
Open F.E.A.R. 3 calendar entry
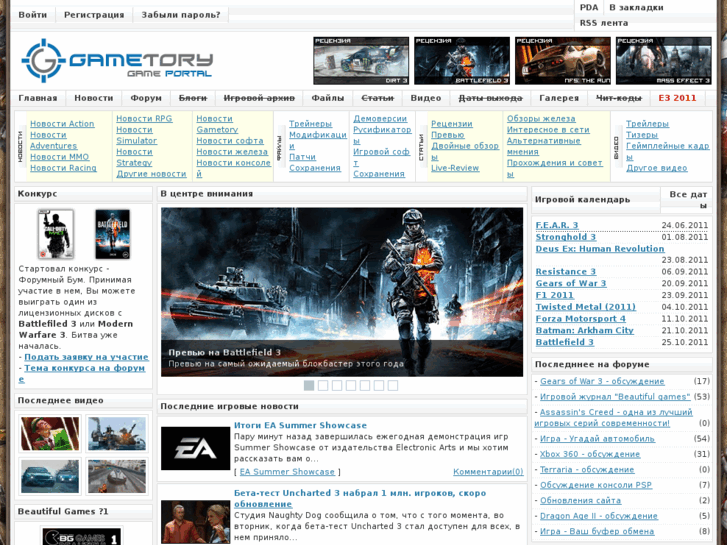click(x=557, y=225)
